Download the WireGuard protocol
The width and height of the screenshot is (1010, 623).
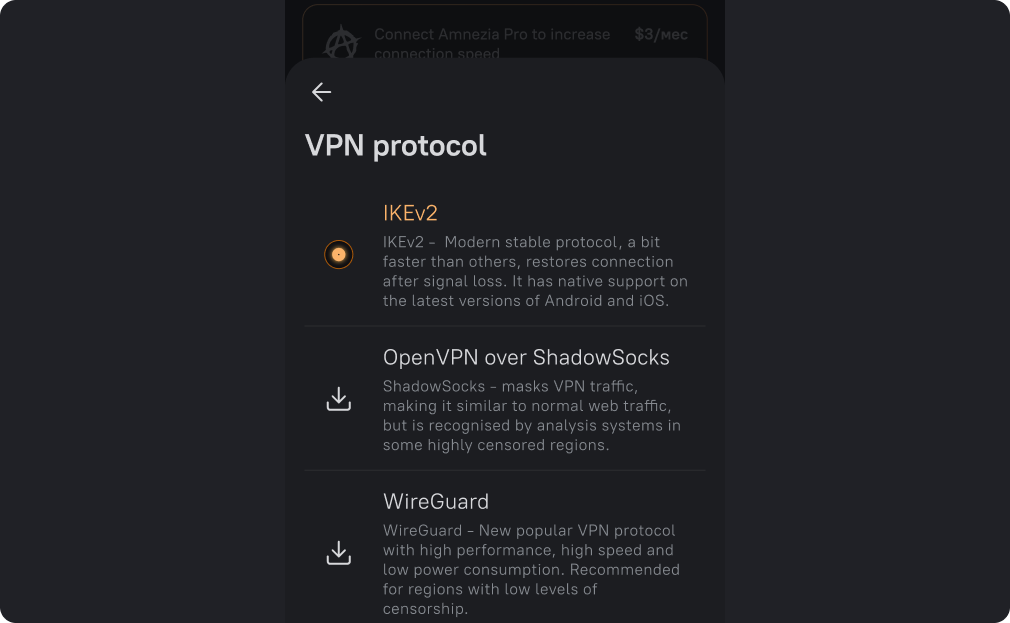[339, 553]
